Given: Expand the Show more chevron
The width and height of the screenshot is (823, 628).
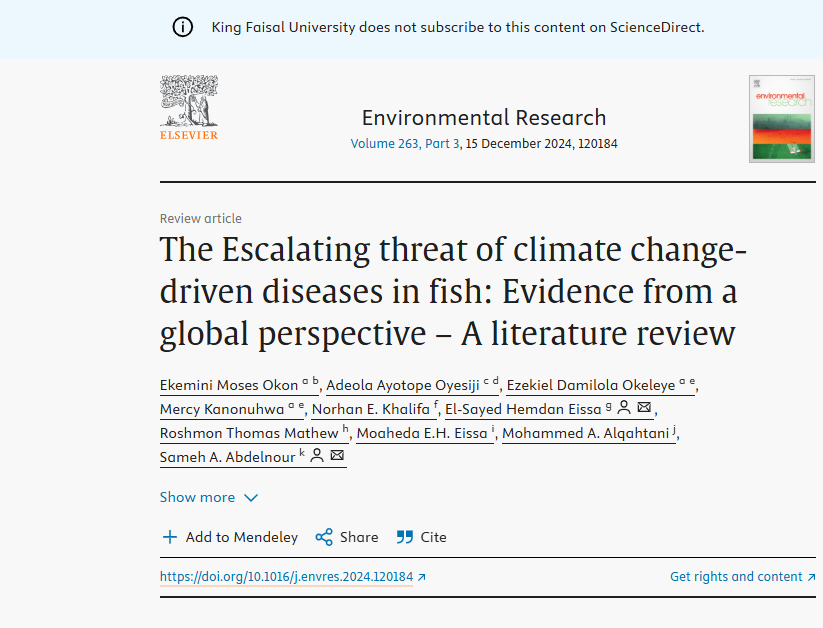Looking at the screenshot, I should 251,498.
